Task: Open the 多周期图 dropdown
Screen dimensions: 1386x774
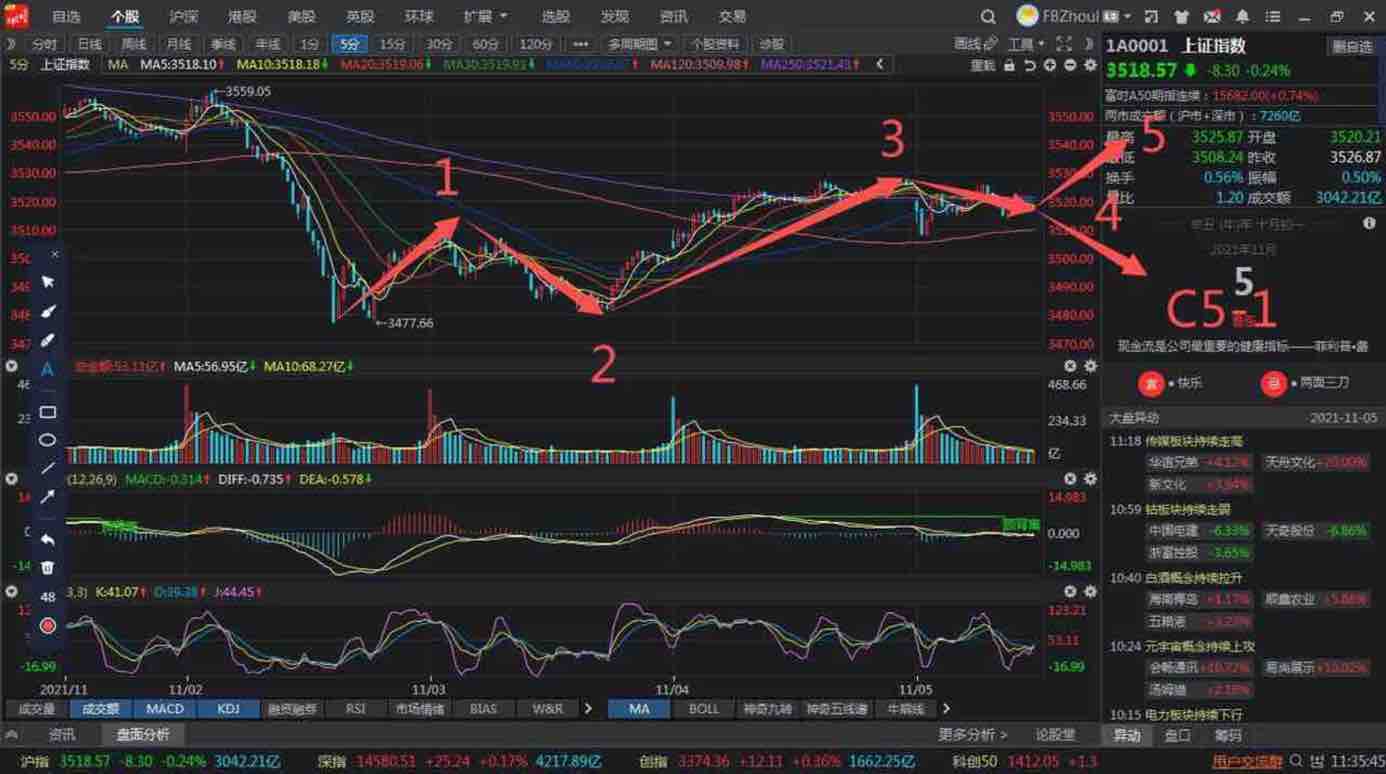Action: [640, 44]
